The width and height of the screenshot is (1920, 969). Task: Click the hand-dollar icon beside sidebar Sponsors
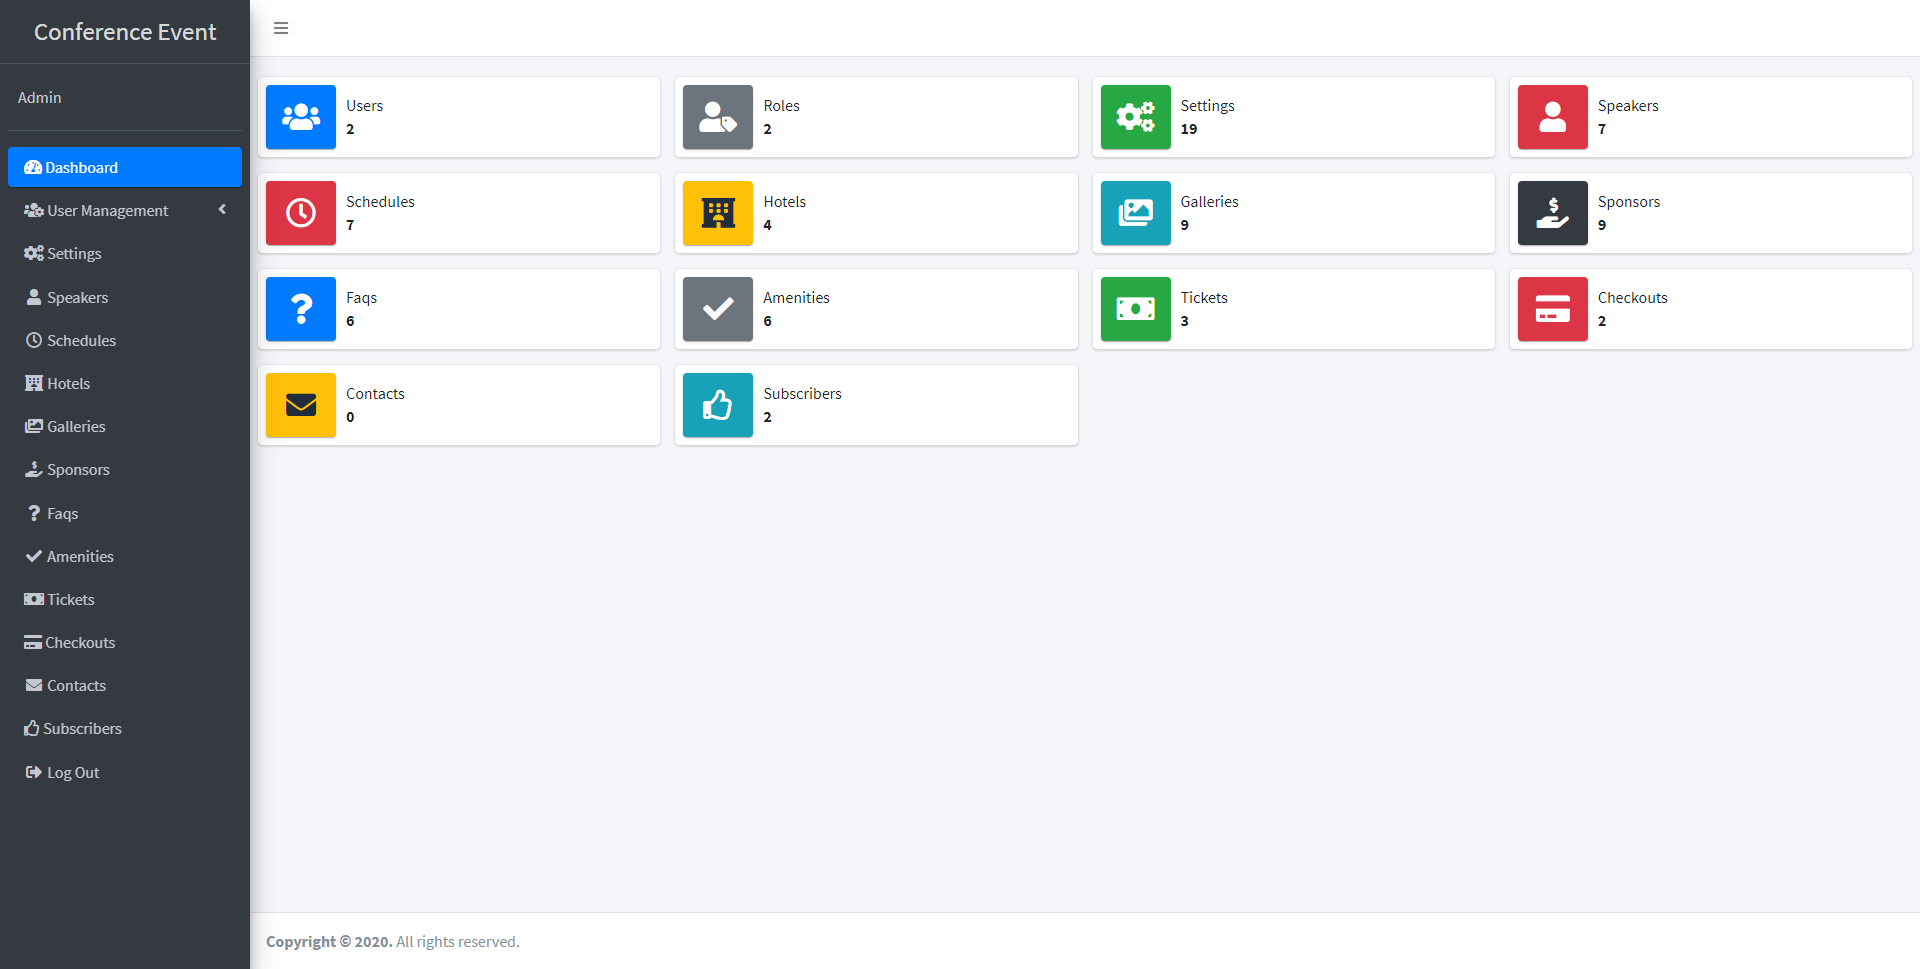point(34,469)
